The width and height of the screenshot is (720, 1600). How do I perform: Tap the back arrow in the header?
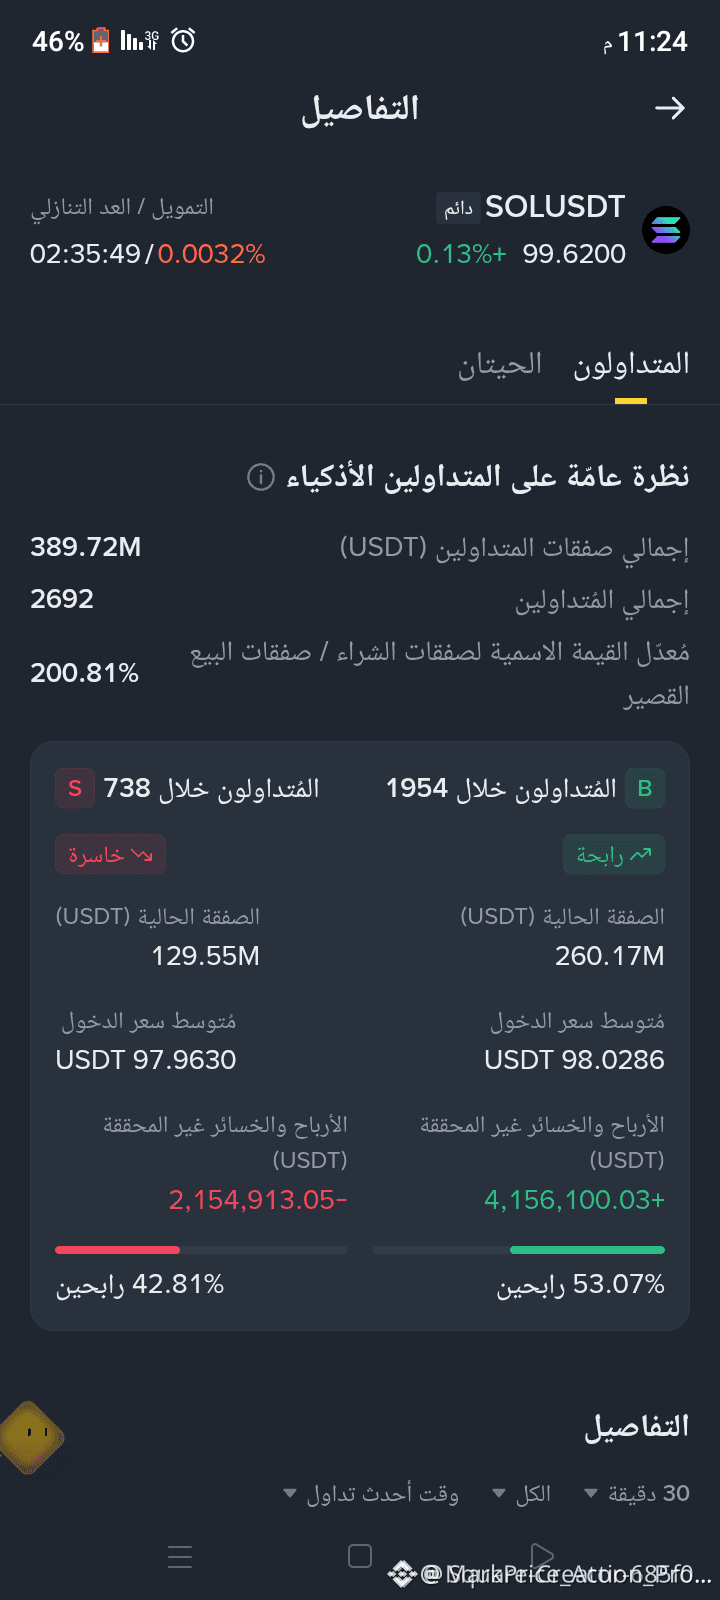670,108
